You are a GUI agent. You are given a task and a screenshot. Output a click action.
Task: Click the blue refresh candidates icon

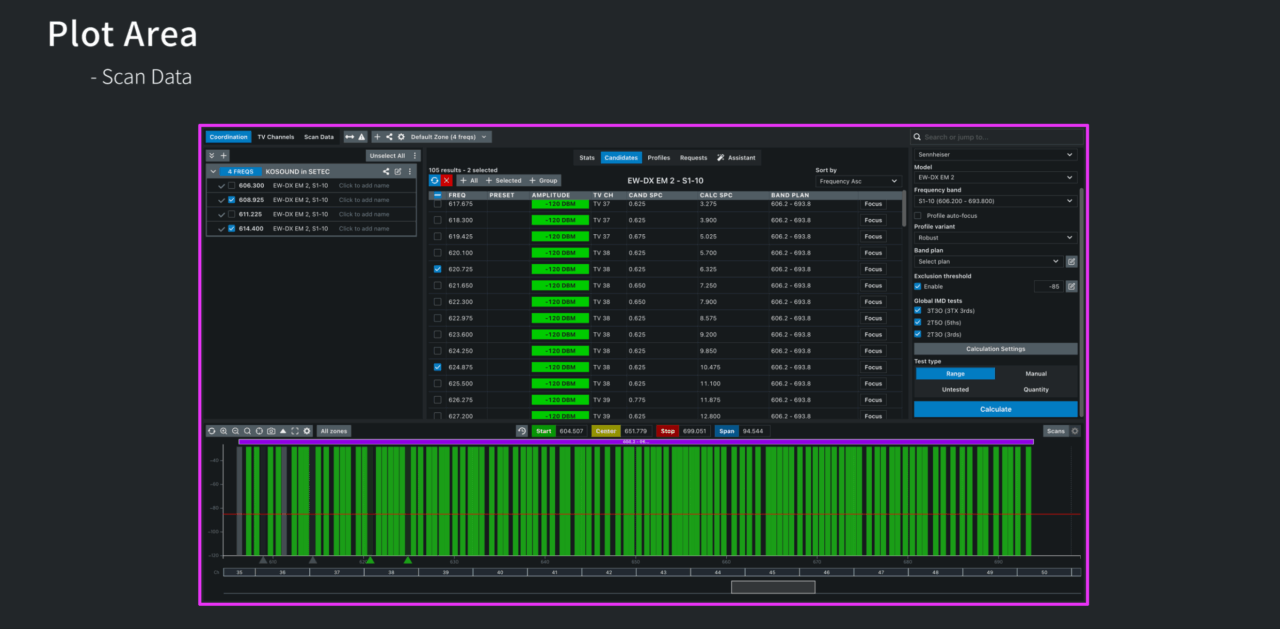click(435, 180)
